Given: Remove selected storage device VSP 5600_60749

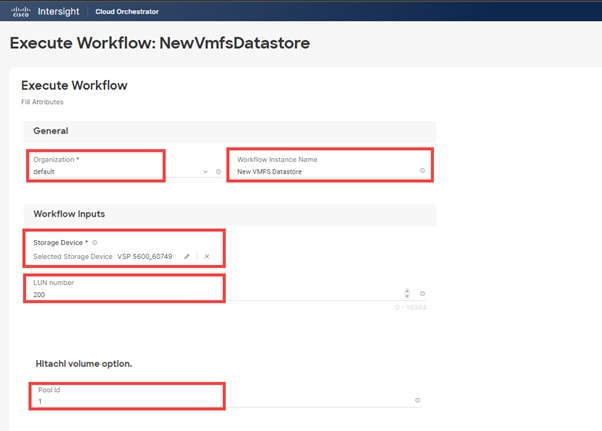Looking at the screenshot, I should [207, 256].
